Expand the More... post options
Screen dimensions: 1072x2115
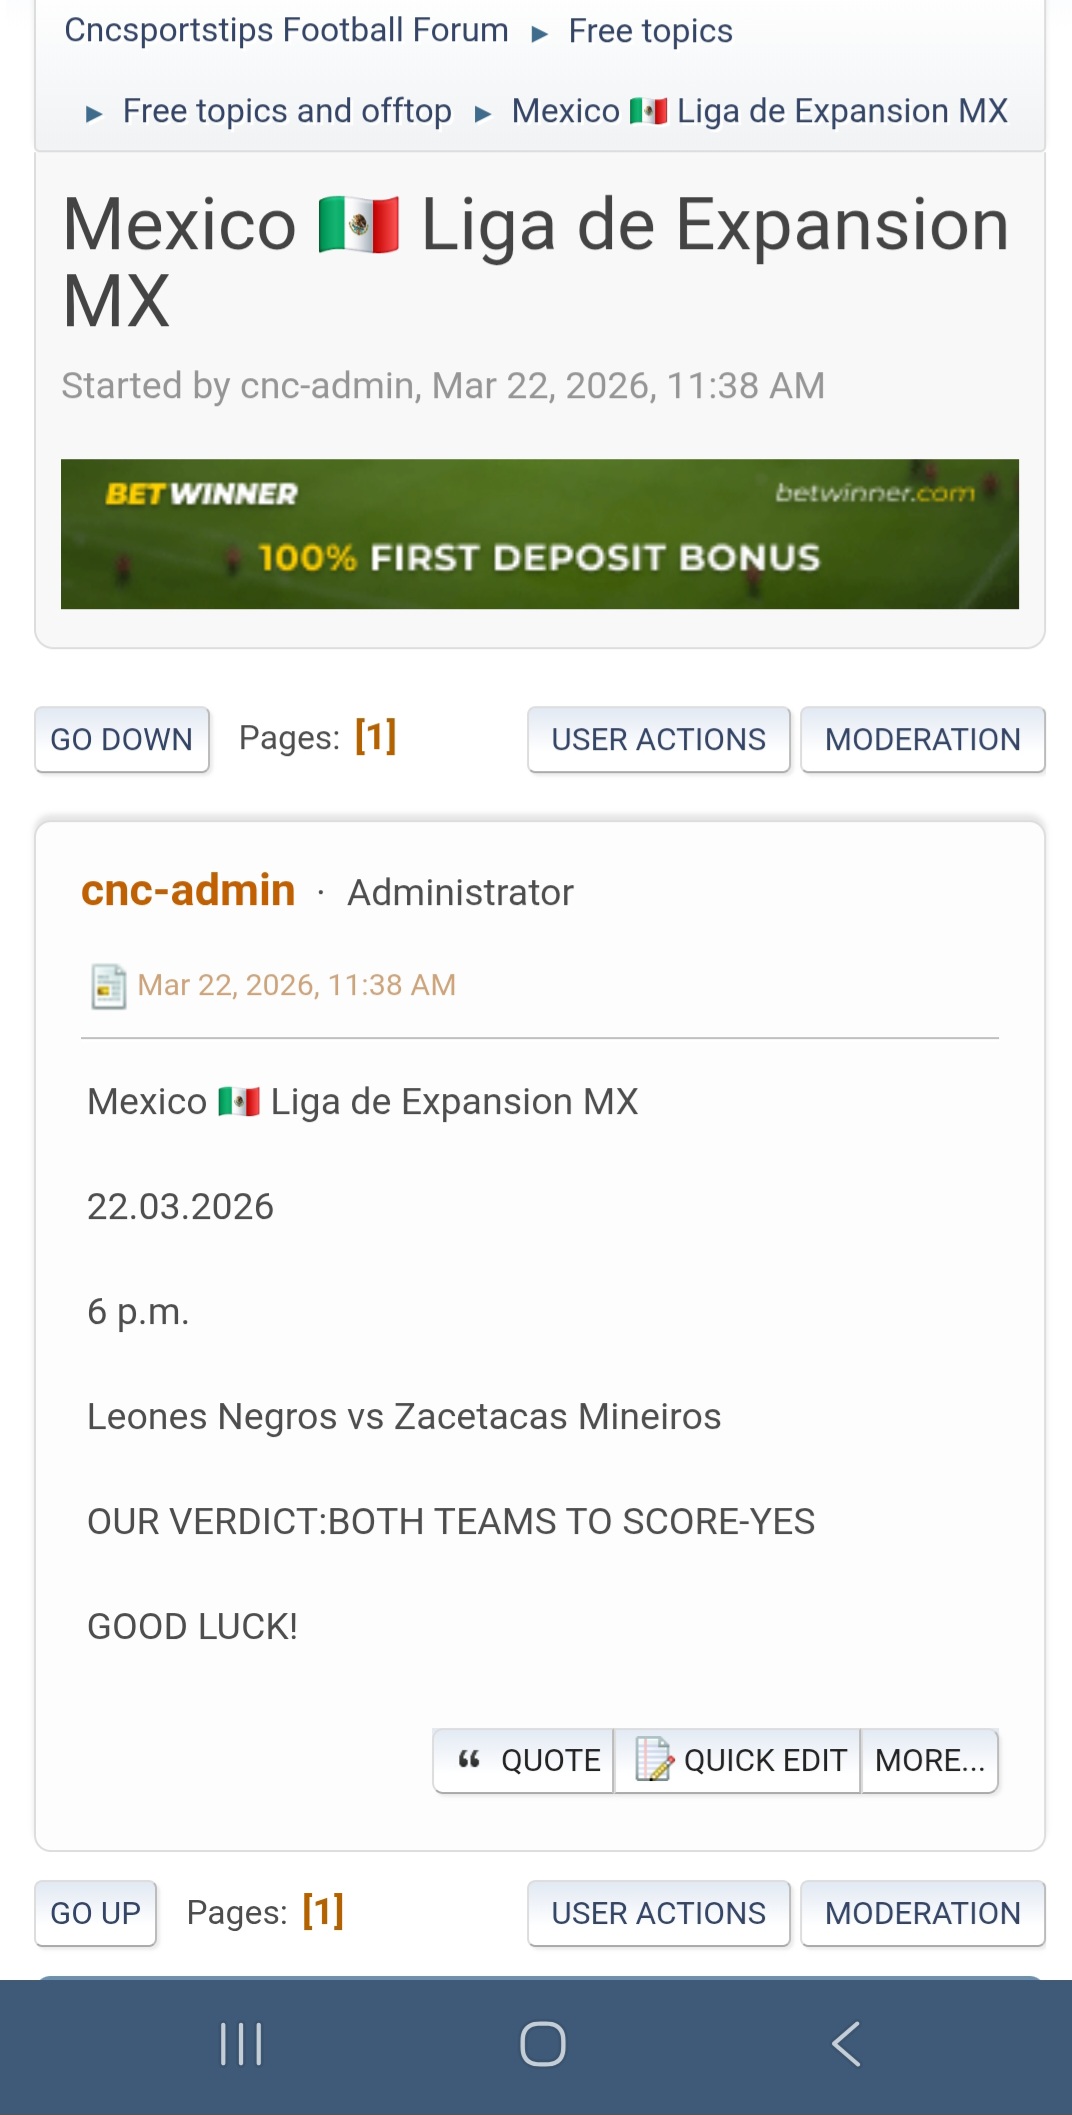point(929,1760)
